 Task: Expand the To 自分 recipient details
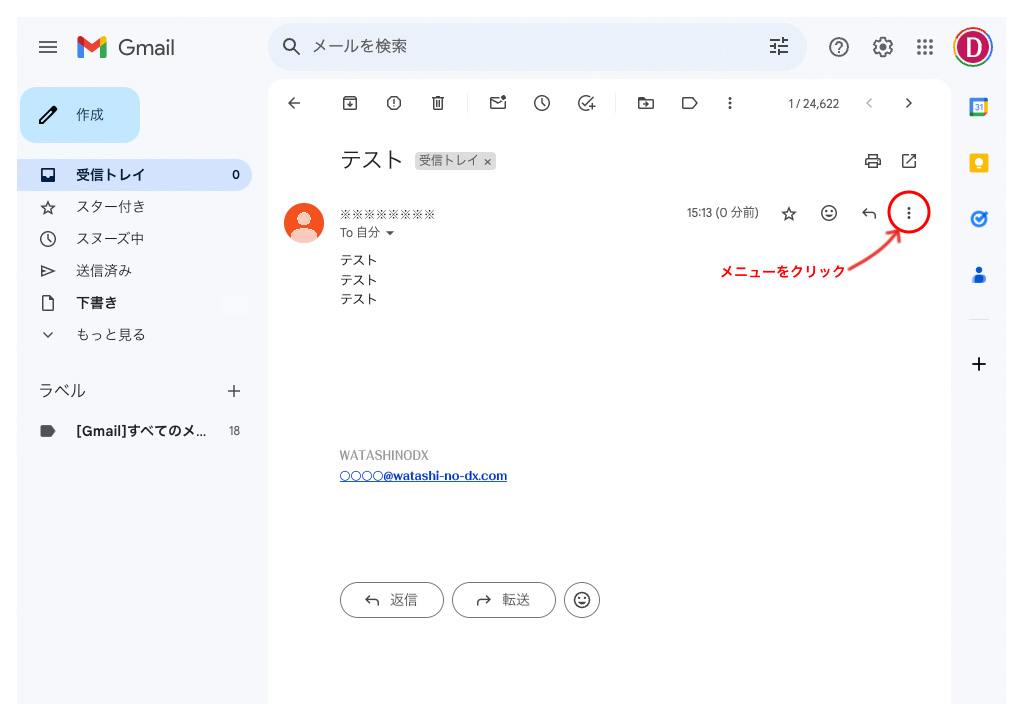point(390,233)
